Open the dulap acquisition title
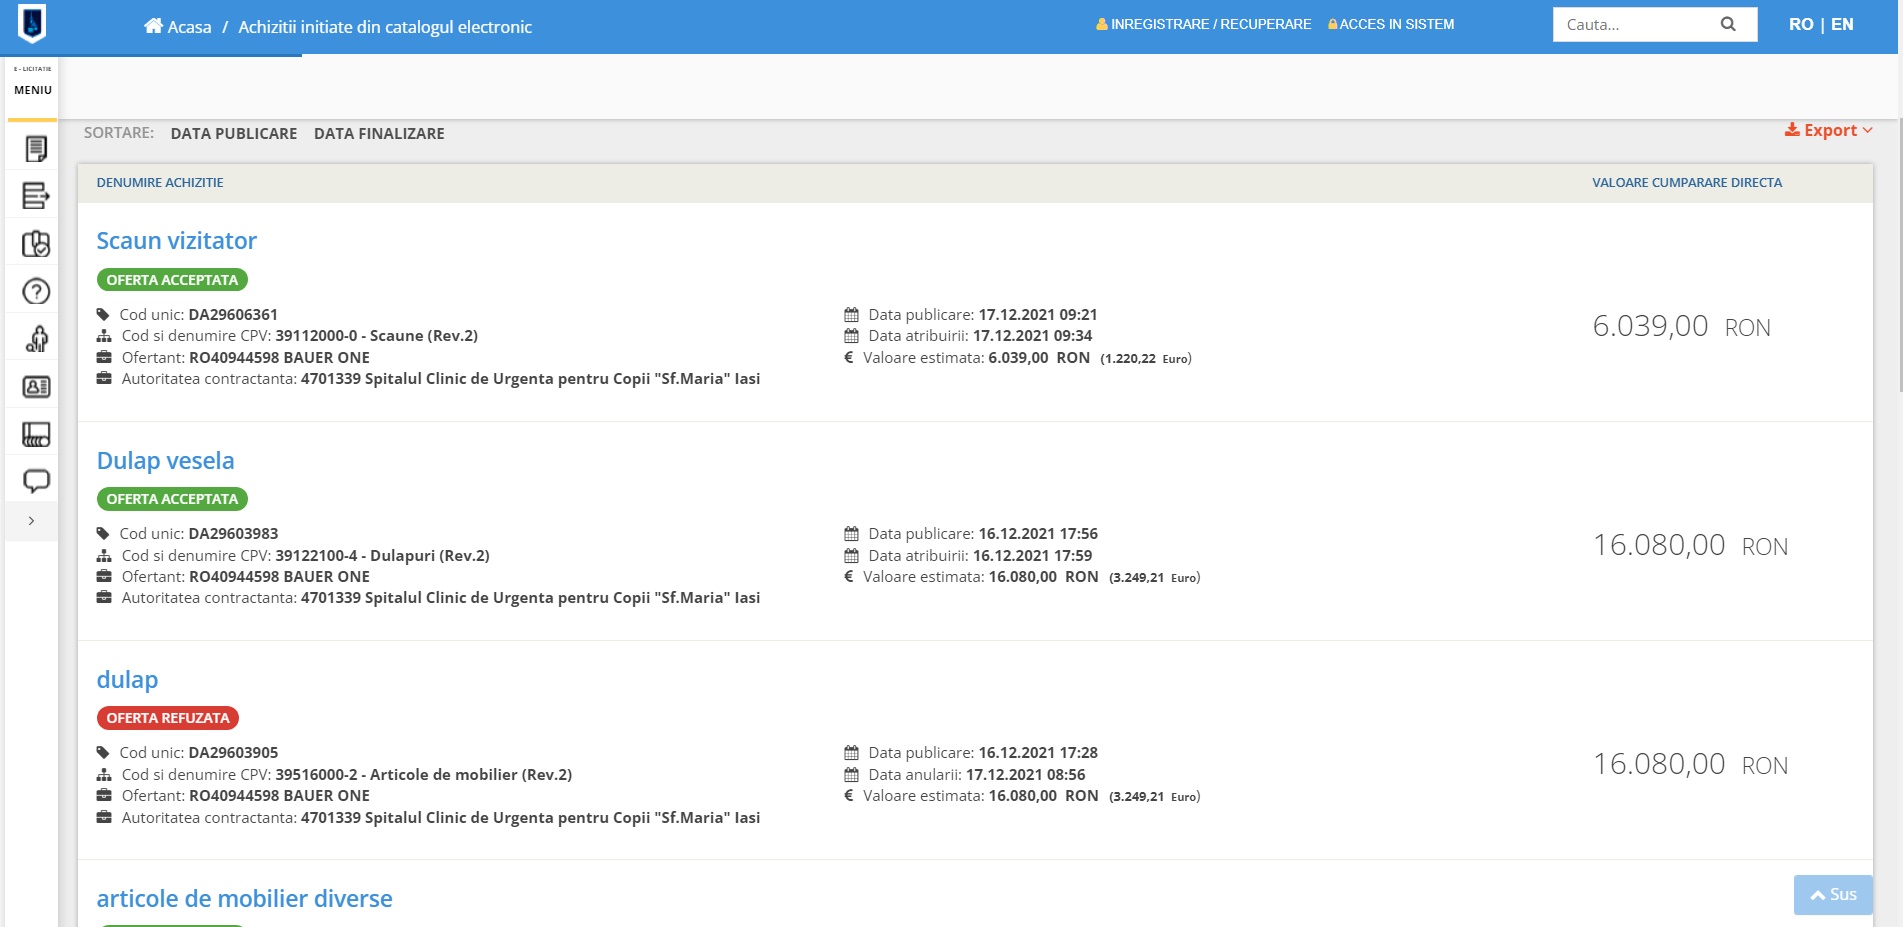Image resolution: width=1903 pixels, height=927 pixels. coord(127,680)
